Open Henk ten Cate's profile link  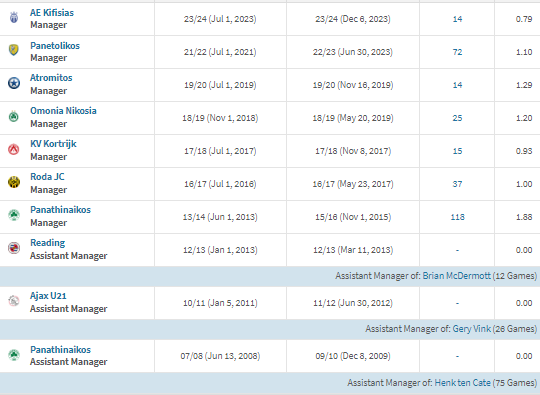(462, 383)
